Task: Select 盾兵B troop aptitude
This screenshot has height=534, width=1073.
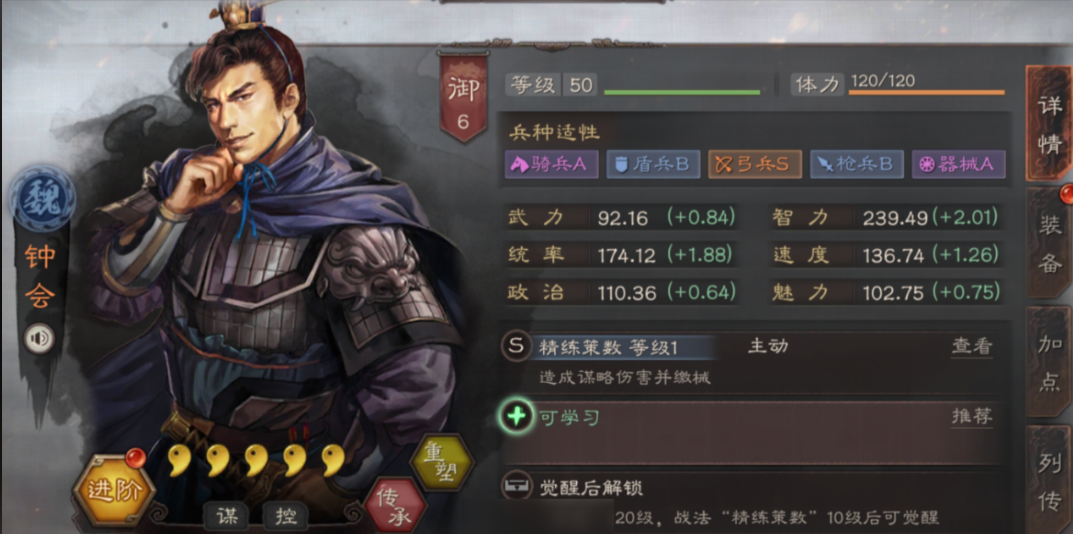Action: [x=653, y=164]
